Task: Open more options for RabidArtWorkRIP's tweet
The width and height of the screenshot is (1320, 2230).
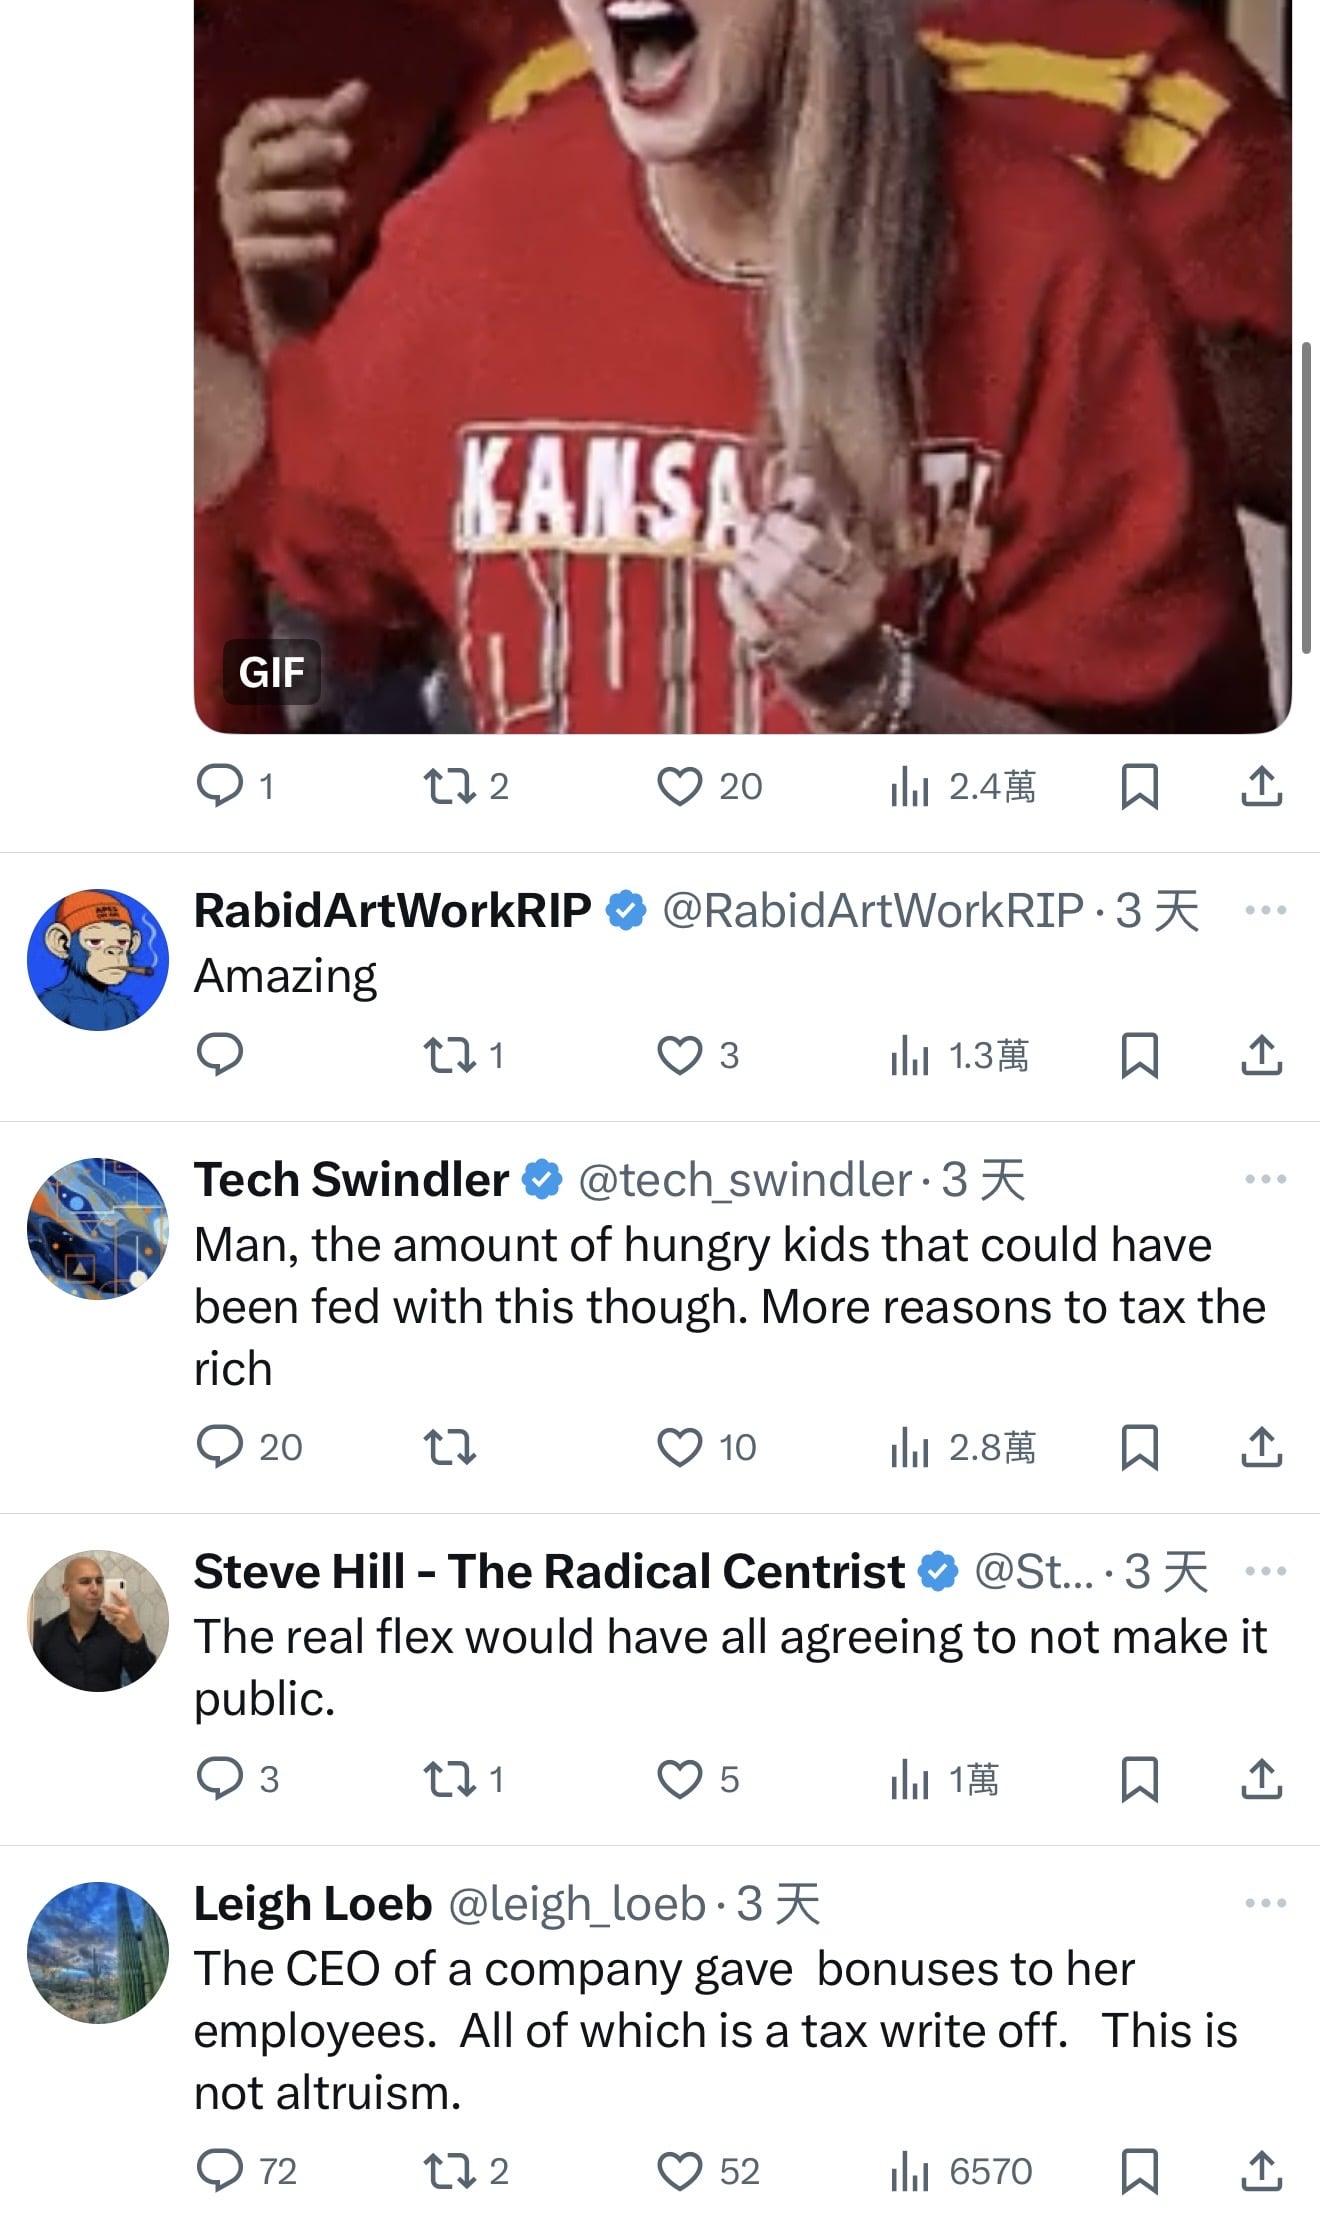Action: pyautogui.click(x=1265, y=910)
